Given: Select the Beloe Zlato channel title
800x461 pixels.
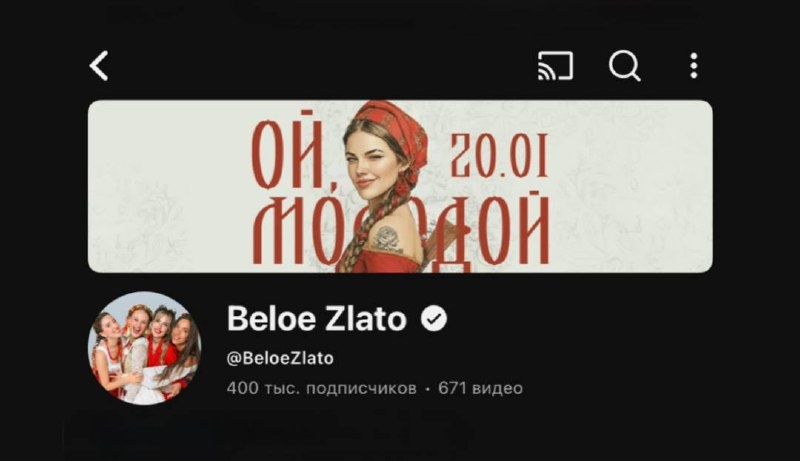Looking at the screenshot, I should [x=316, y=319].
